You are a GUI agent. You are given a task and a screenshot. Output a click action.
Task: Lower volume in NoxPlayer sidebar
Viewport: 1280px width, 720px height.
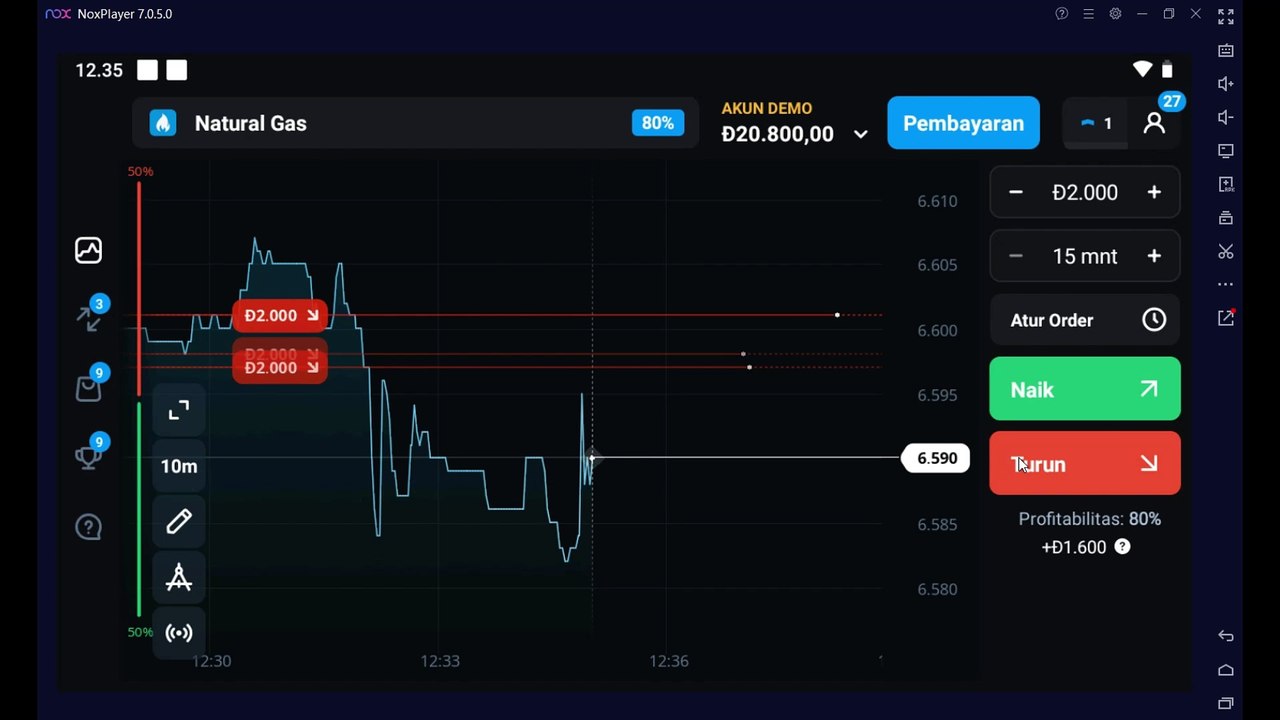point(1226,117)
